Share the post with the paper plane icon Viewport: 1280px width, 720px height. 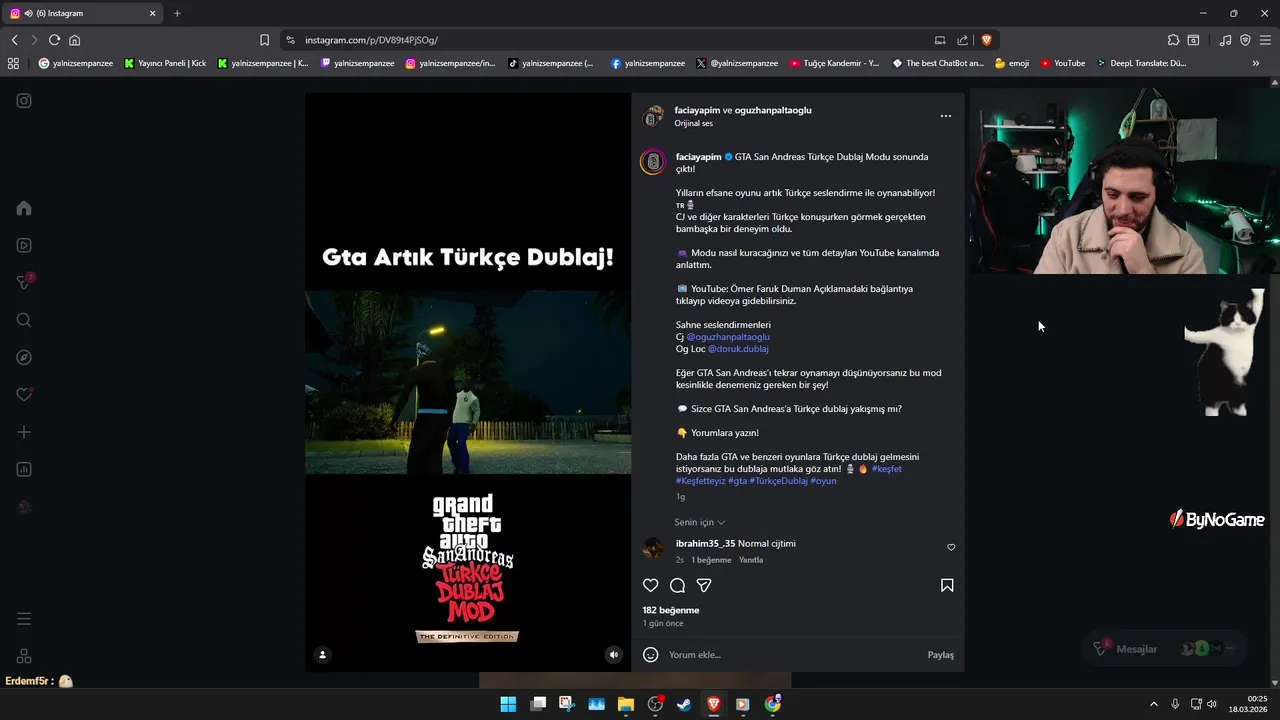click(704, 585)
